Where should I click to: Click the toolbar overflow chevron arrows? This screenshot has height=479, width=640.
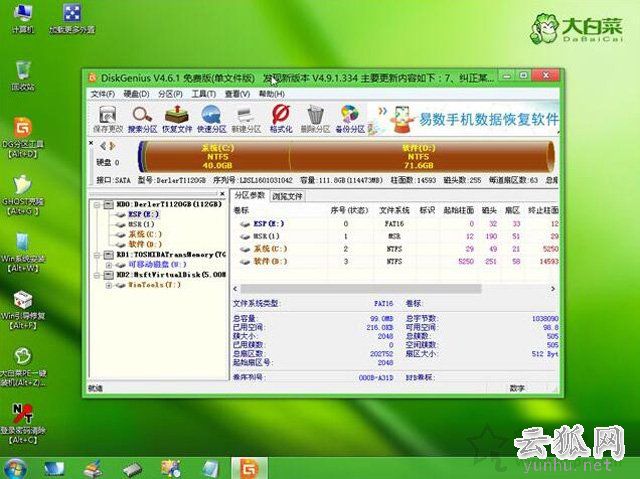click(x=382, y=111)
